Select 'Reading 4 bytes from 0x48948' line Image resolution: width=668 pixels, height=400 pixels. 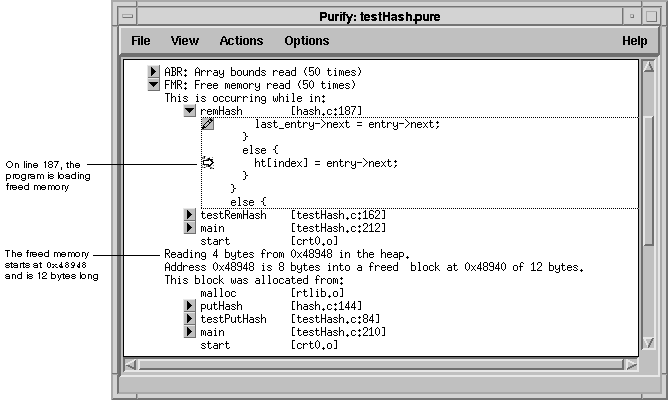287,254
